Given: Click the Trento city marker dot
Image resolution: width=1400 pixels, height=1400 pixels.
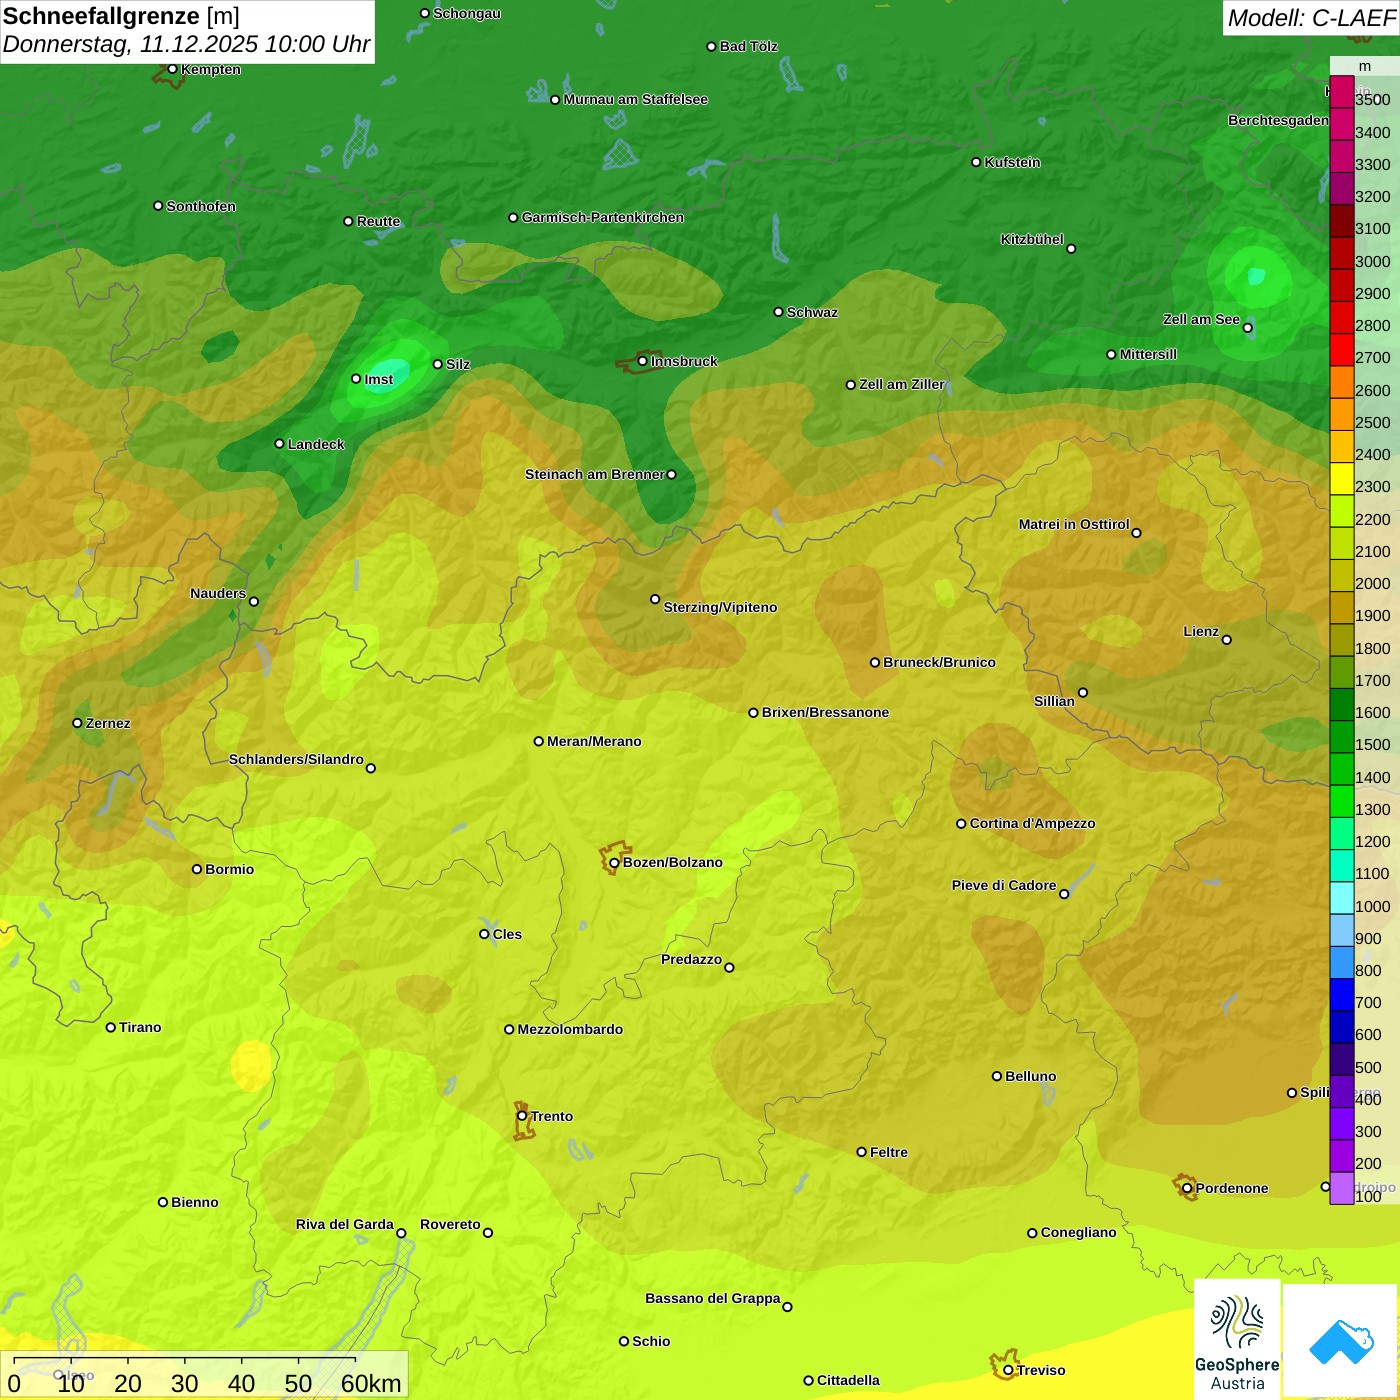Looking at the screenshot, I should click(x=522, y=1116).
